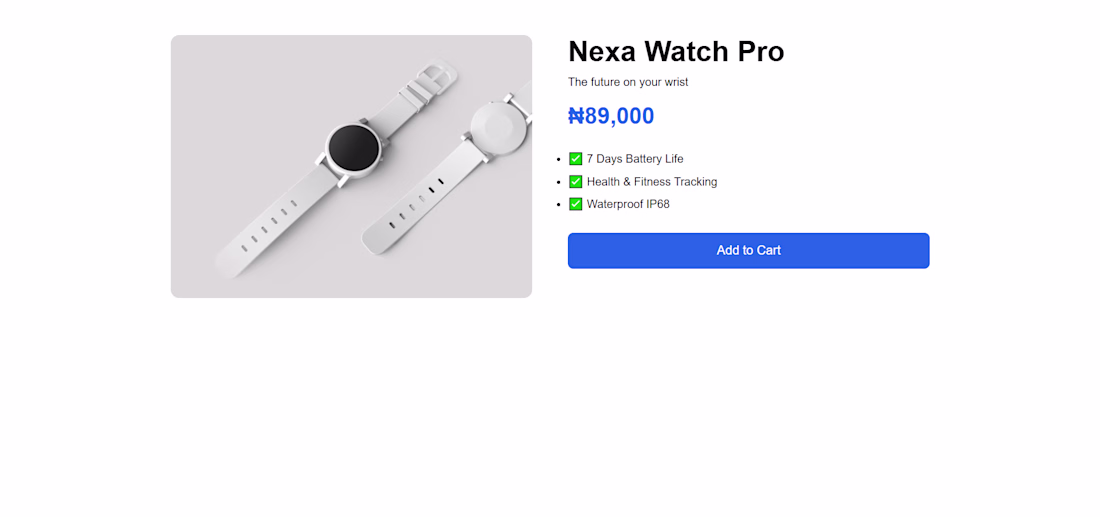Image resolution: width=1100 pixels, height=517 pixels.
Task: Click the green checkmark beside Health & Fitness Tracking
Action: tap(575, 182)
